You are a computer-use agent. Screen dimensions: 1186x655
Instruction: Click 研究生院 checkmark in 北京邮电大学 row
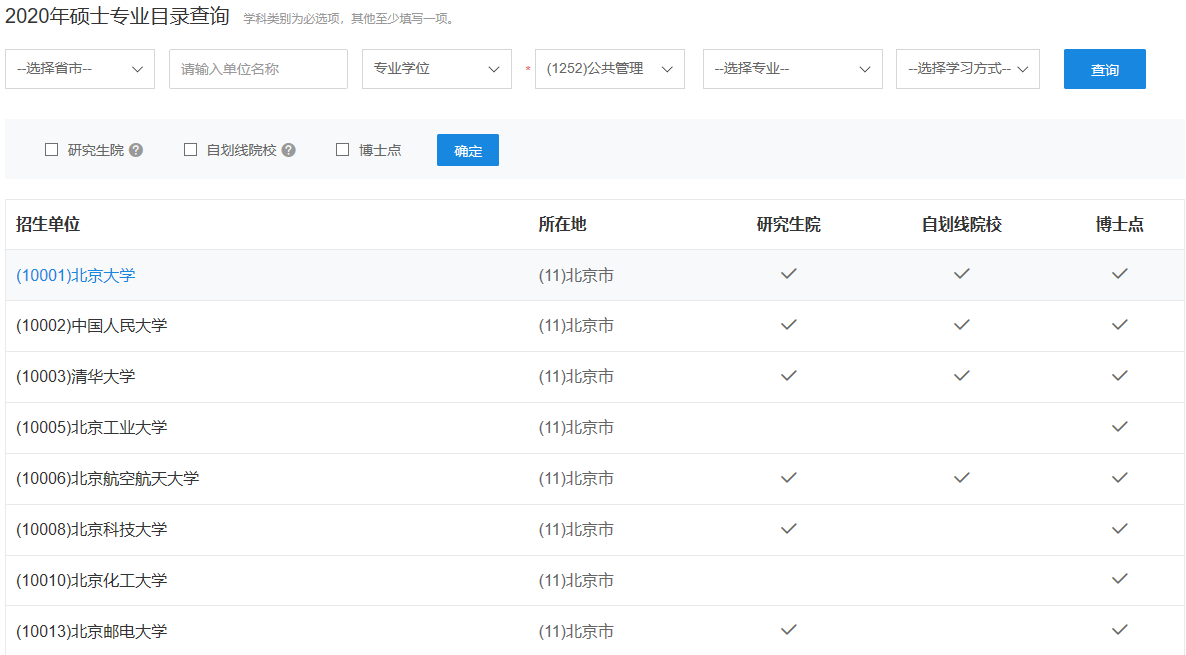pyautogui.click(x=789, y=629)
